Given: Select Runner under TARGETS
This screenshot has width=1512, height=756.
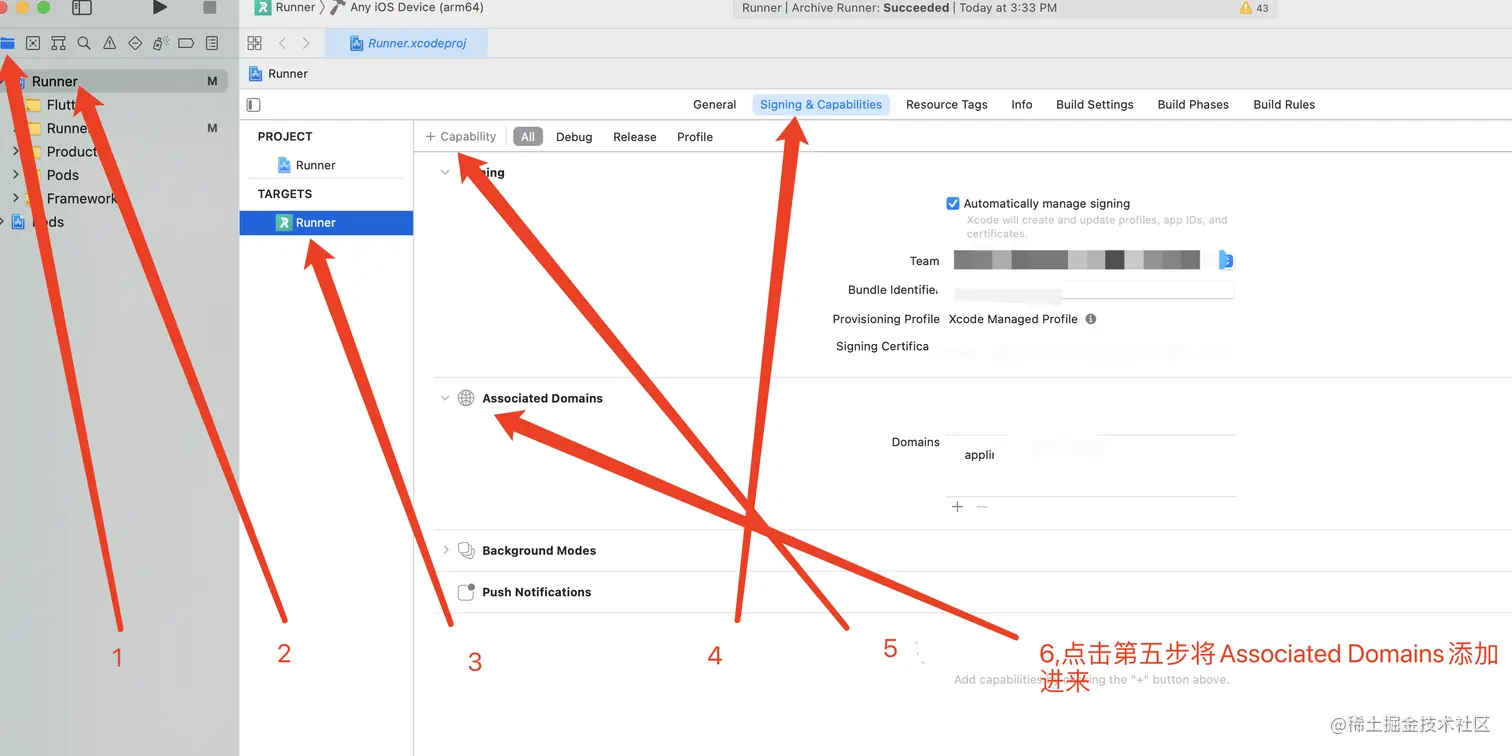Looking at the screenshot, I should [326, 223].
